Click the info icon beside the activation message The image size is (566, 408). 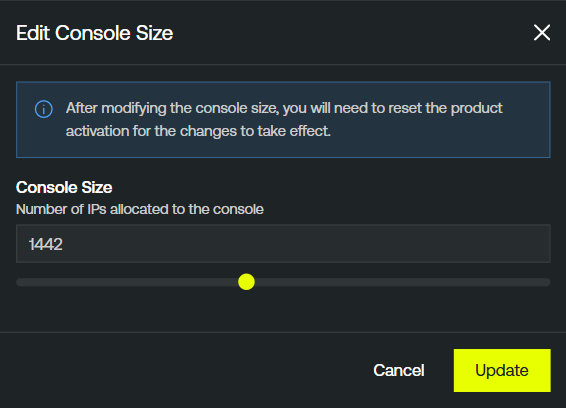[x=44, y=109]
